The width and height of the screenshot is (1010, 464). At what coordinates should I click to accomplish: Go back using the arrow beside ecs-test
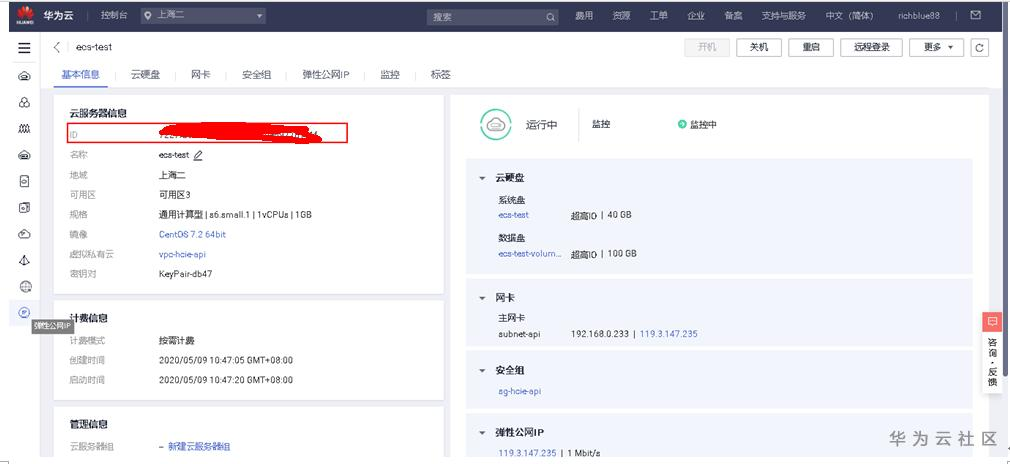tap(57, 47)
